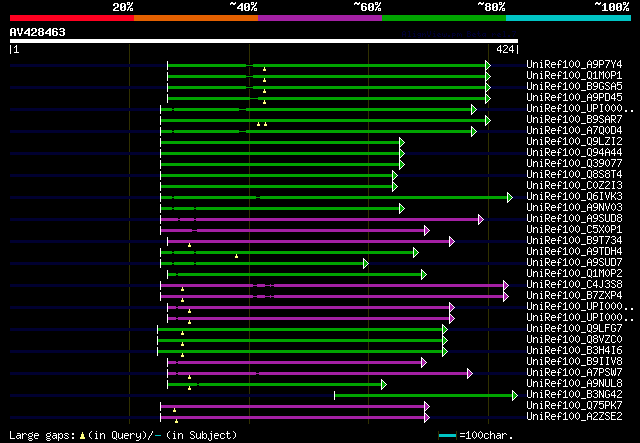Select the UniRef100_Q39077 label
Viewport: 640px width, 443px height.
pyautogui.click(x=574, y=164)
